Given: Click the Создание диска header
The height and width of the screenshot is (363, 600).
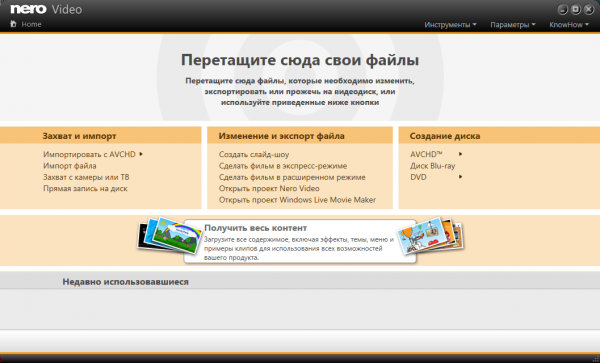Looking at the screenshot, I should [x=445, y=136].
